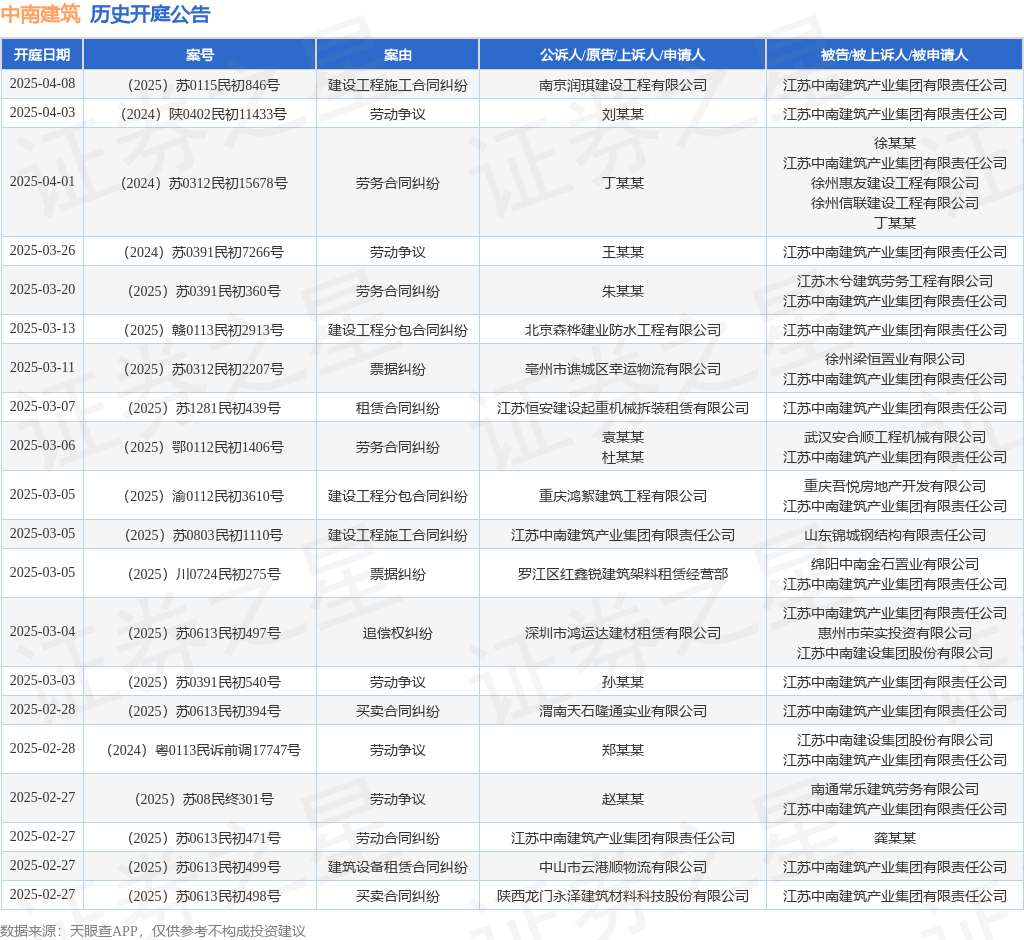Click plaintiff 中山市云港顺物流有限公司

pos(622,867)
